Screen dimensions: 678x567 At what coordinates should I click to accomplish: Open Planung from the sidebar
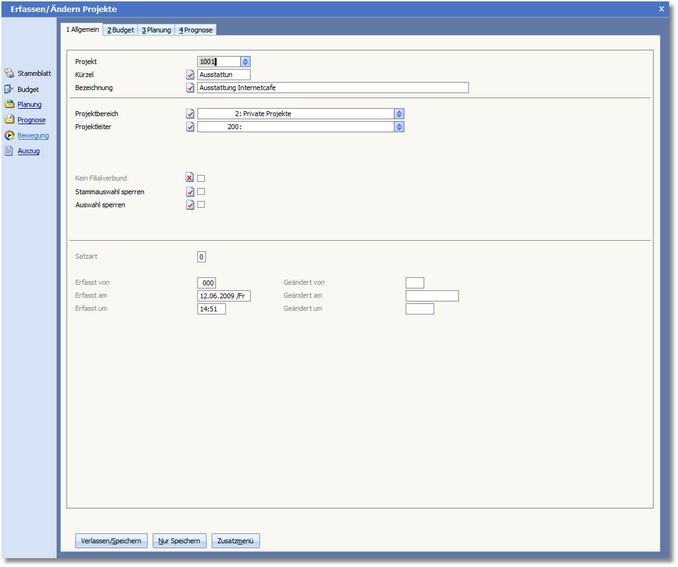click(x=9, y=104)
